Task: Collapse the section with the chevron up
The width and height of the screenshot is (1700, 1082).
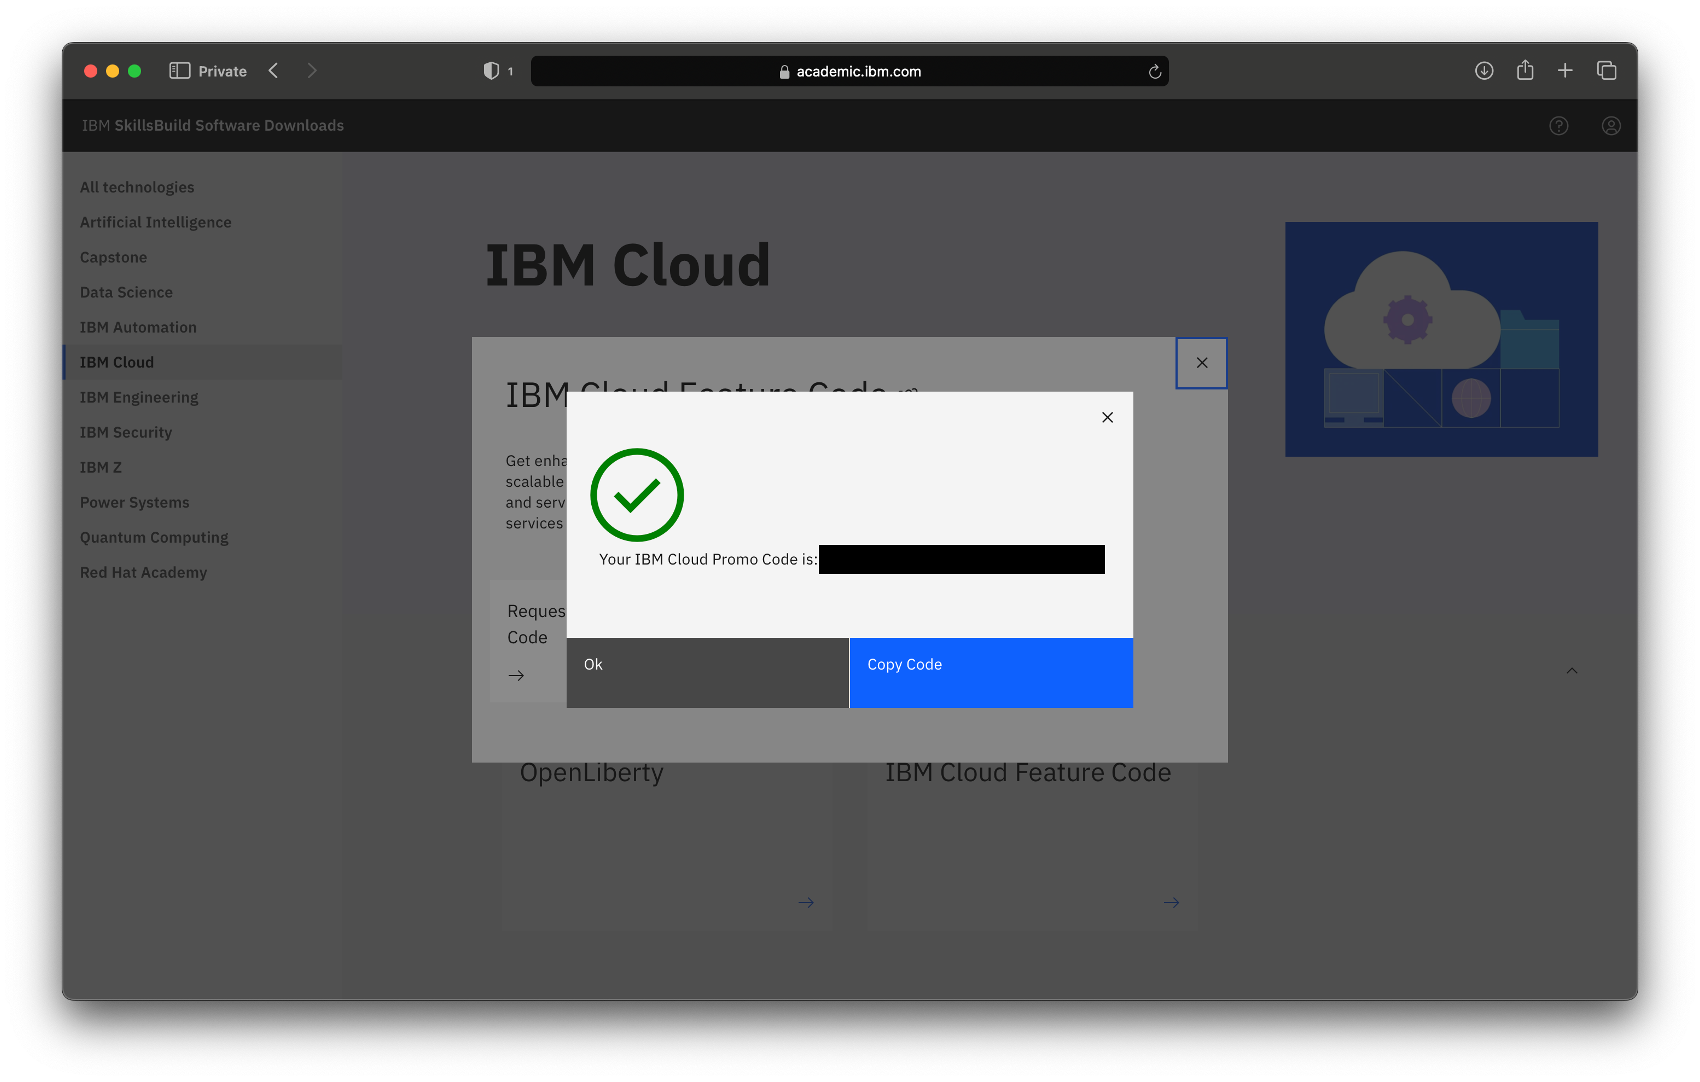Action: (x=1572, y=671)
